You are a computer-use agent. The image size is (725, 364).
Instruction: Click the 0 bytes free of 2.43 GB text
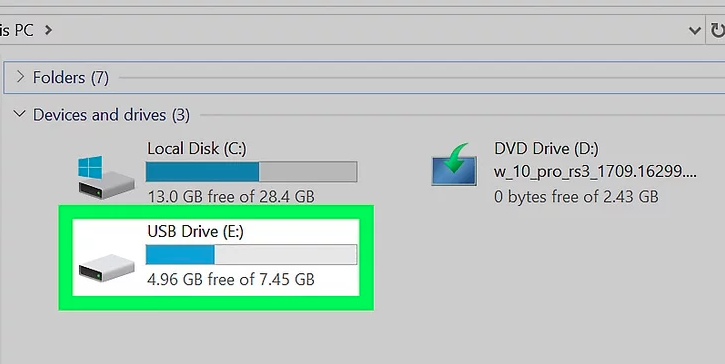(x=576, y=197)
